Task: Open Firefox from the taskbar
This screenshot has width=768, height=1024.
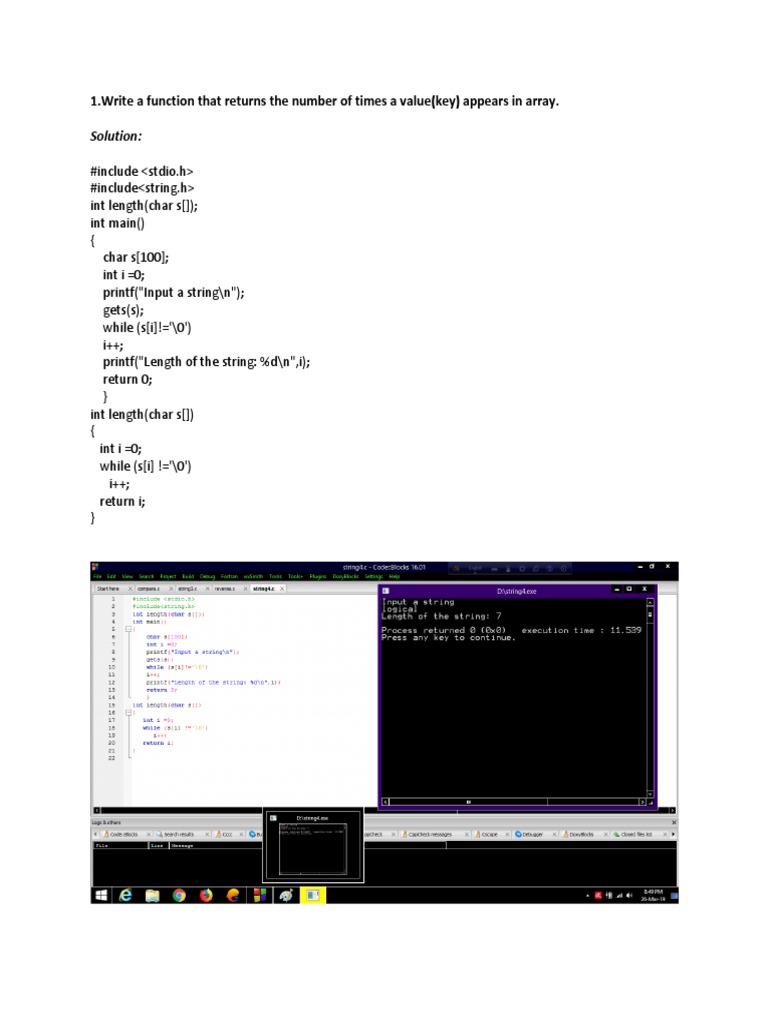Action: click(x=206, y=895)
